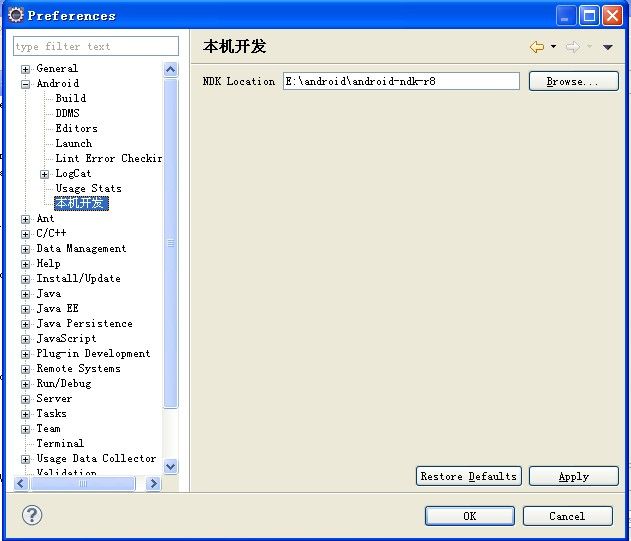Maximize the Preferences window
Image resolution: width=631 pixels, height=541 pixels.
(x=590, y=16)
